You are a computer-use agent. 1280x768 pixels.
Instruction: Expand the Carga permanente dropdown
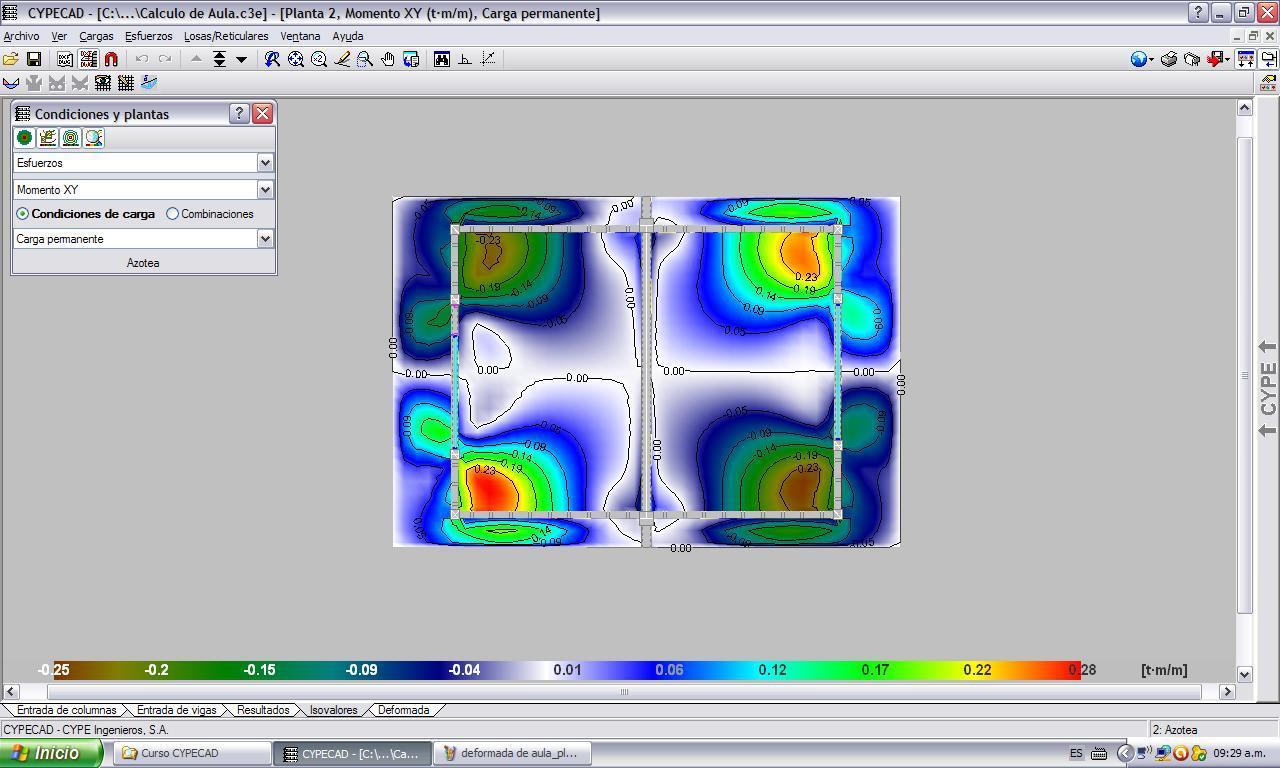pyautogui.click(x=265, y=239)
